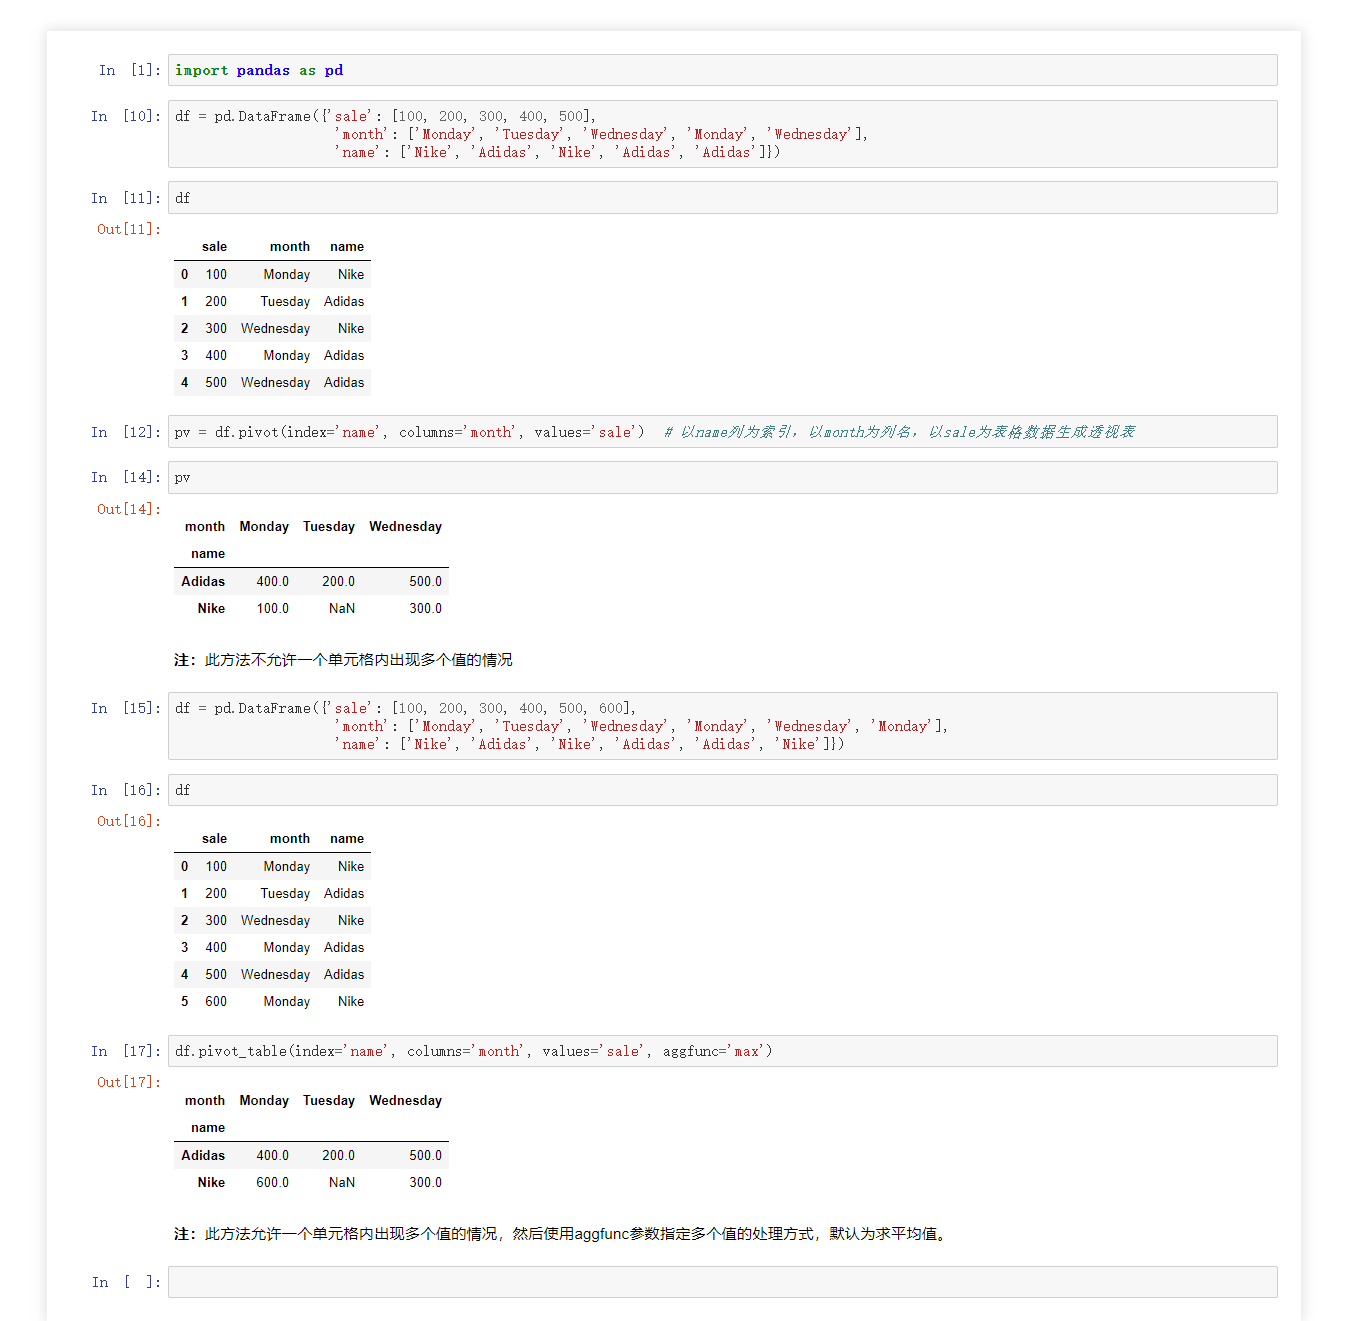This screenshot has height=1321, width=1348.
Task: Click the In [16] cell containing df
Action: coord(722,790)
